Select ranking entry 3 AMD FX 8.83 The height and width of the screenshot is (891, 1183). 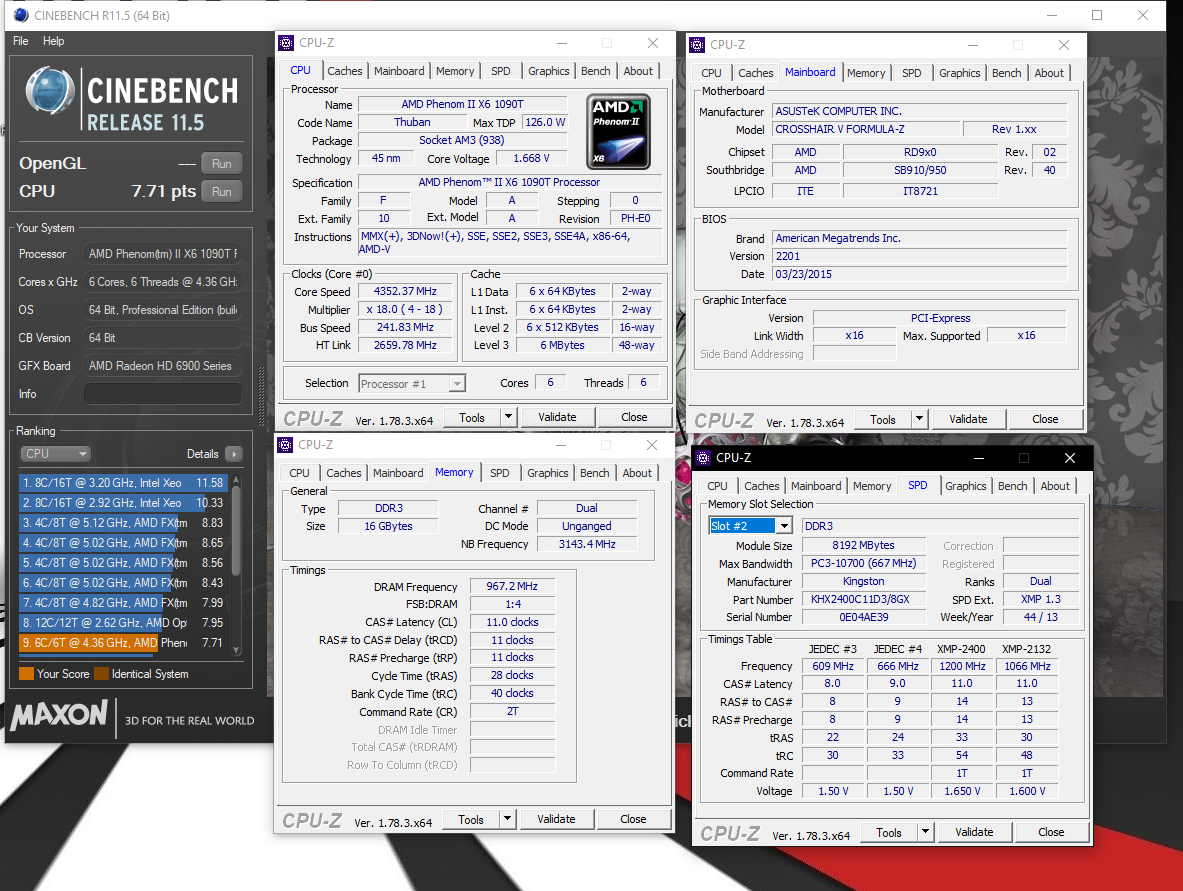pos(123,523)
